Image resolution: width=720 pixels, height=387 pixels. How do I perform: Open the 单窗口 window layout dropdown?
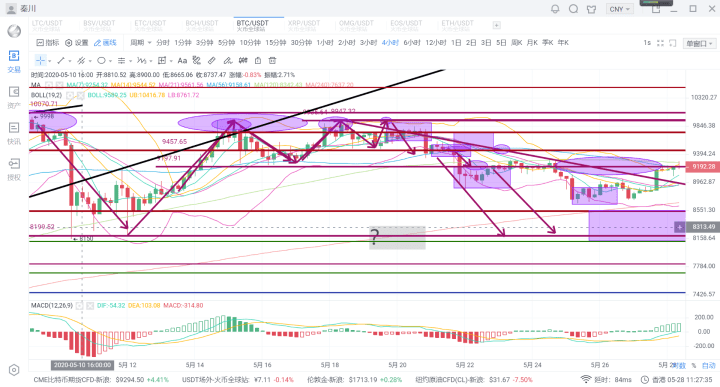(x=700, y=43)
